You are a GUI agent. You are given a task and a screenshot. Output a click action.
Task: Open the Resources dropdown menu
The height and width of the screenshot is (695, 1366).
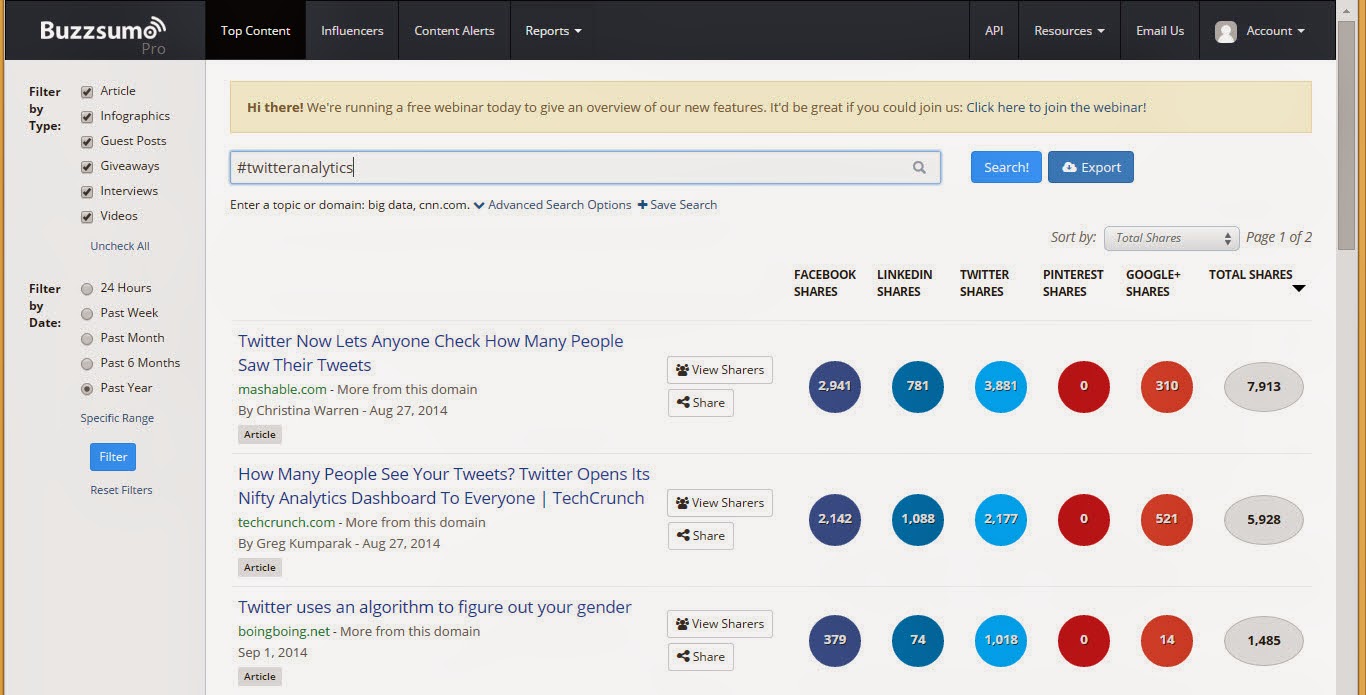[x=1069, y=31]
